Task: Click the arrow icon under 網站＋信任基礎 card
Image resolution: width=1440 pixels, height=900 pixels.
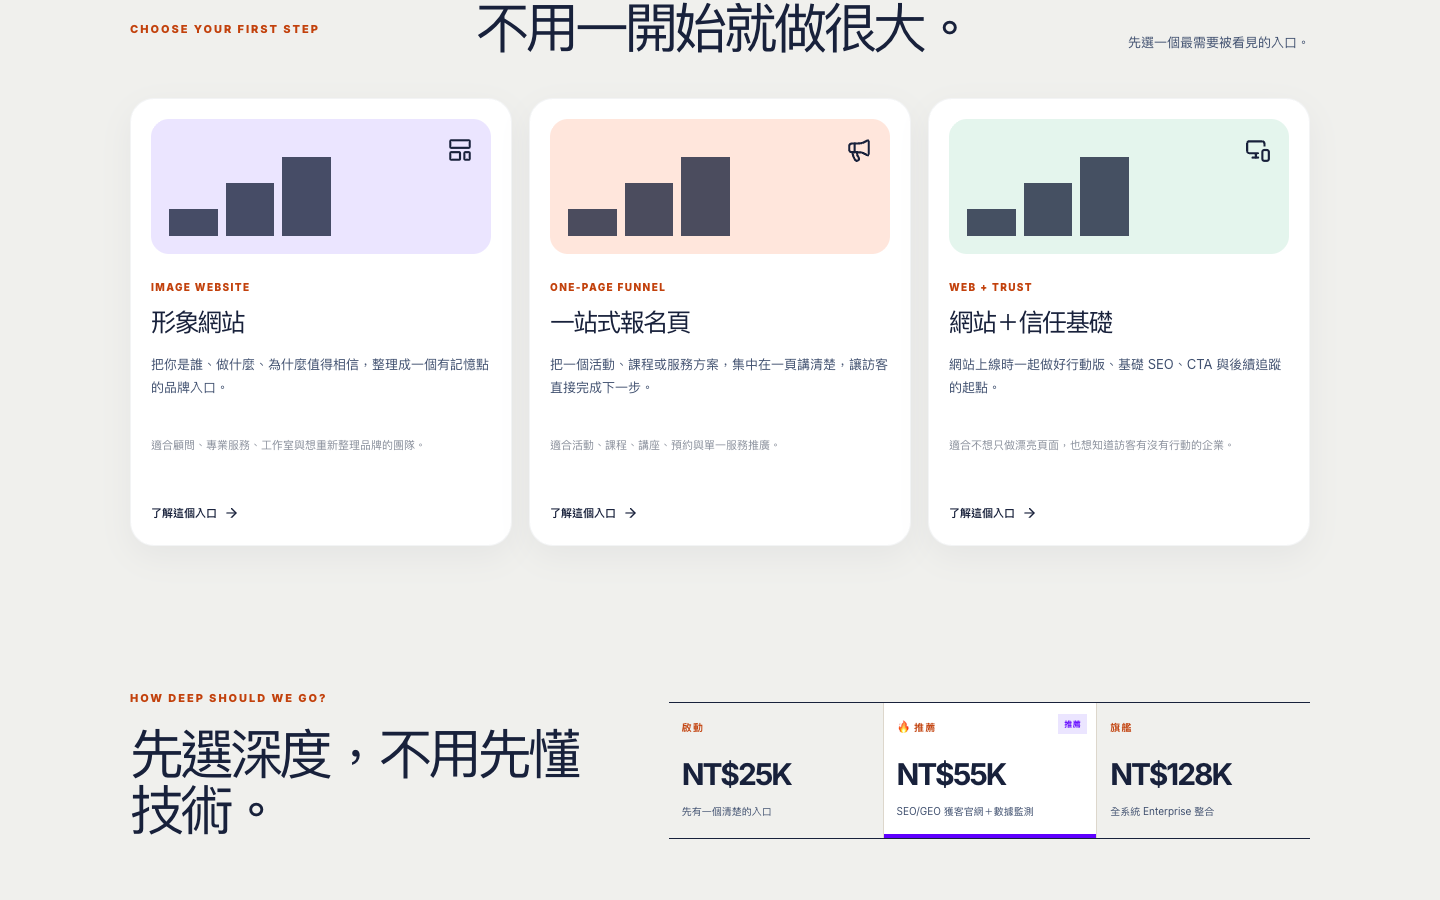Action: pos(1030,513)
